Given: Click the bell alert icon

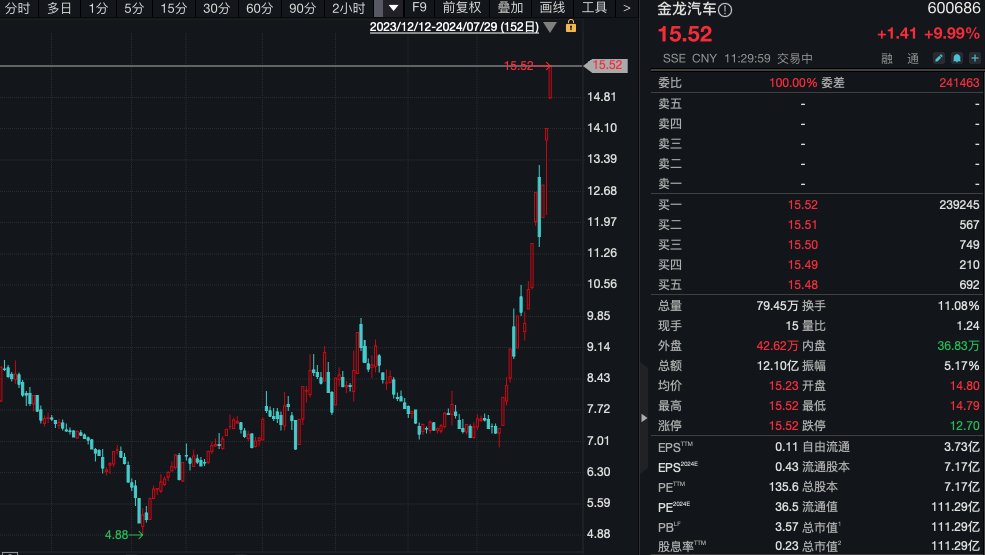Looking at the screenshot, I should click(x=957, y=59).
